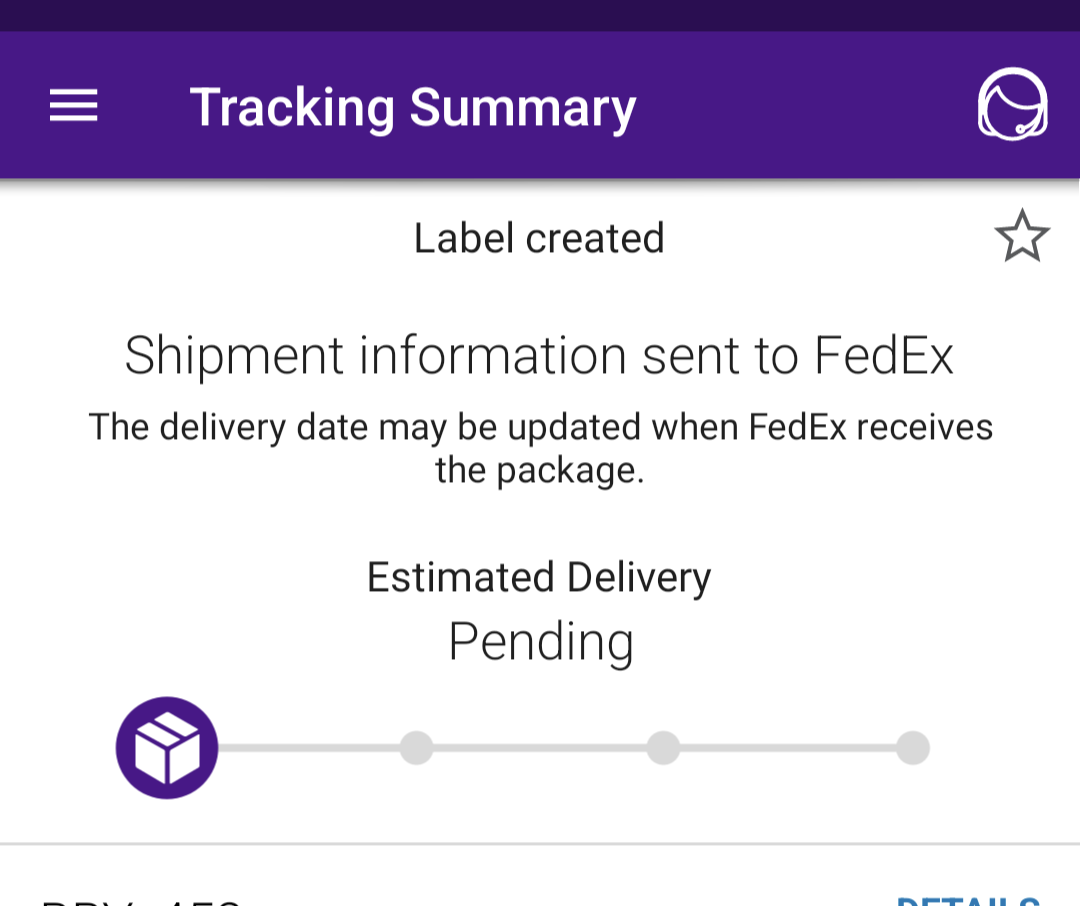The image size is (1080, 906).
Task: Click the second progress dot on the tracker
Action: point(417,748)
